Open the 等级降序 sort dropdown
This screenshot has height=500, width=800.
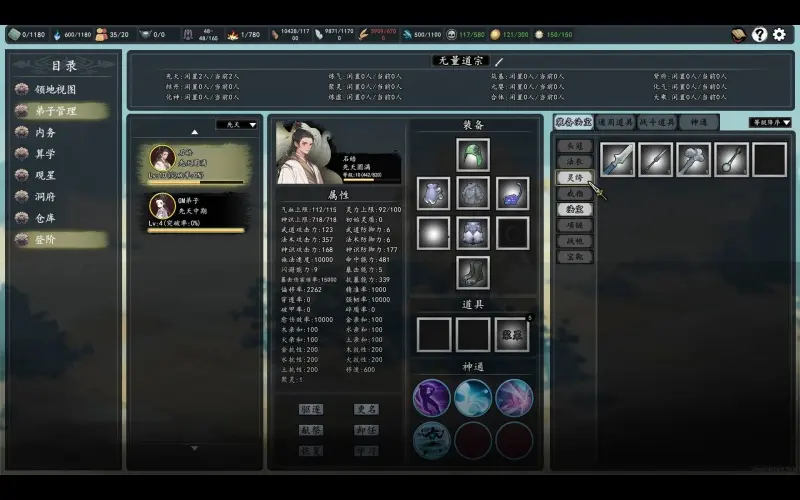769,122
